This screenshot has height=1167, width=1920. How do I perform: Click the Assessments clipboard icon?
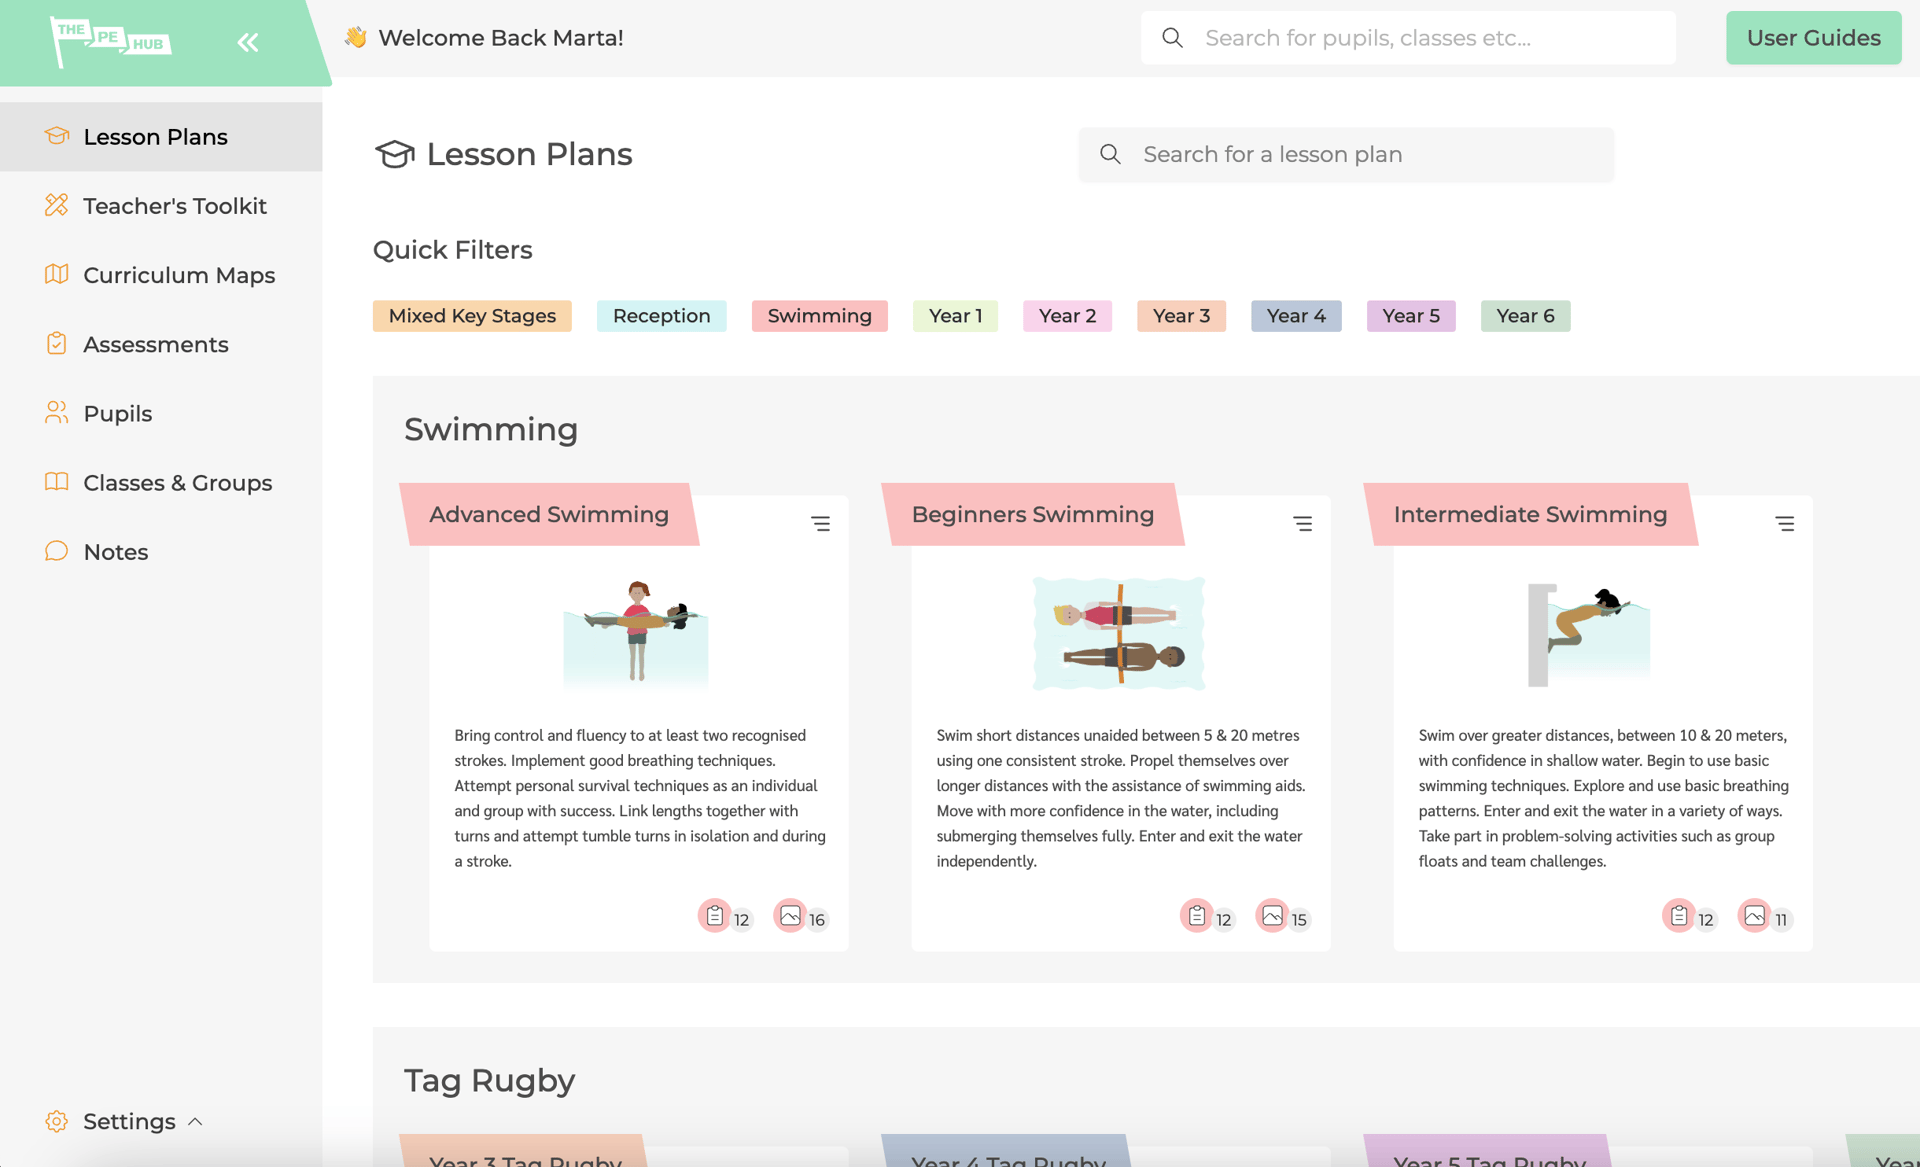(x=57, y=343)
